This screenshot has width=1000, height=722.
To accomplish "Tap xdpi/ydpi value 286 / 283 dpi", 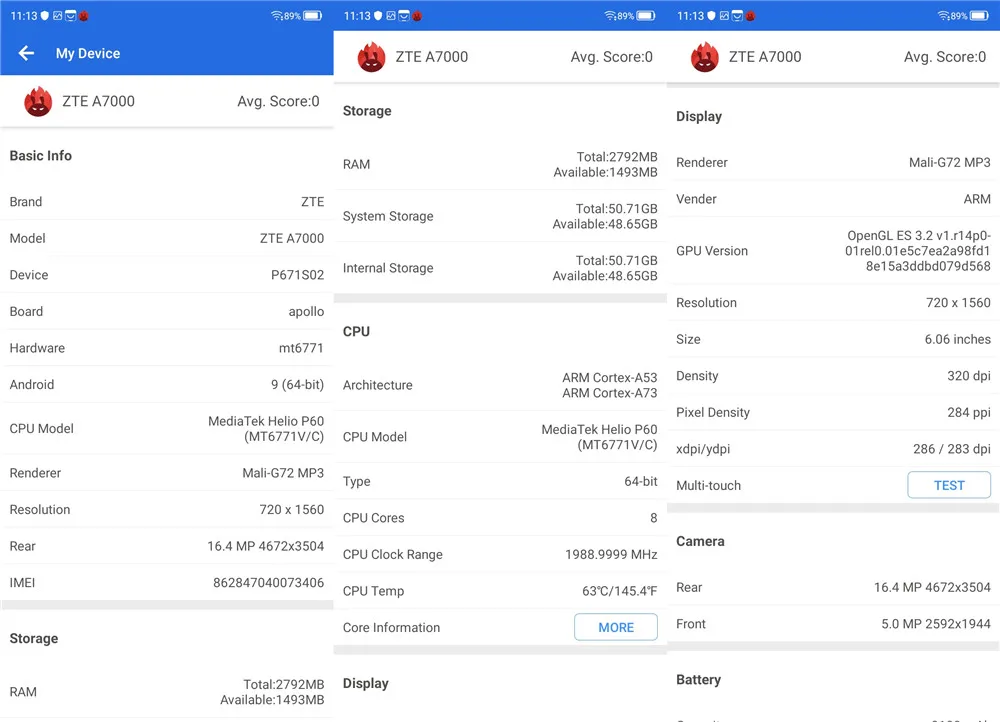I will (x=952, y=449).
